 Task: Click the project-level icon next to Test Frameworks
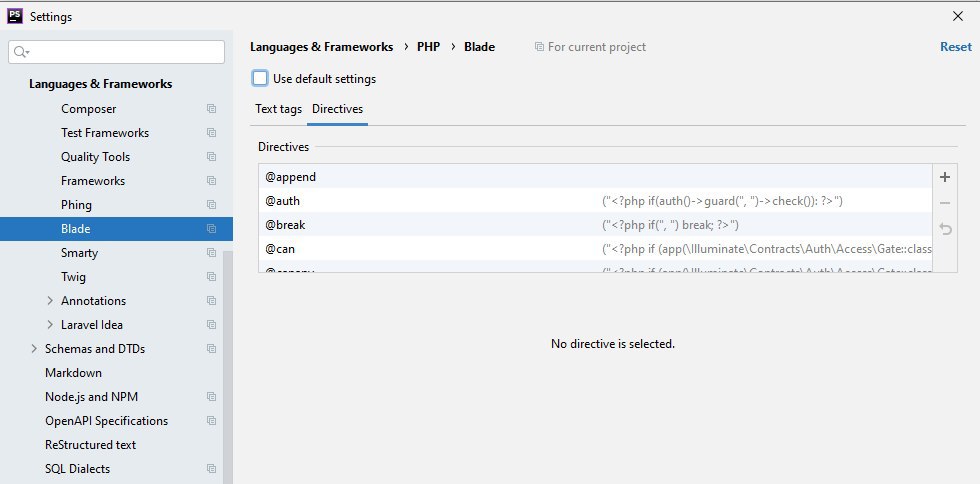[x=211, y=133]
